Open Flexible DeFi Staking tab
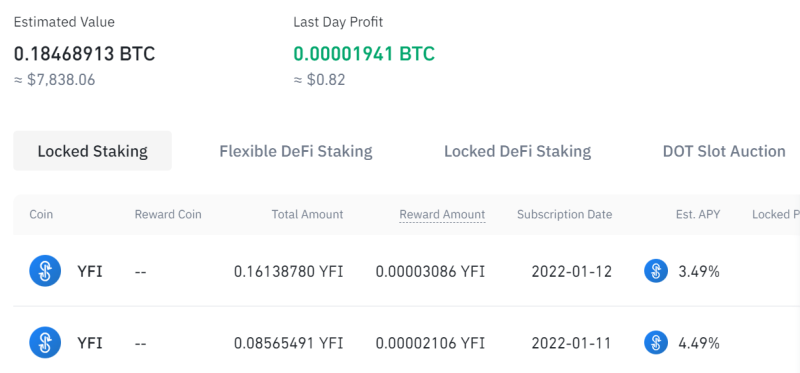The height and width of the screenshot is (373, 800). click(x=296, y=151)
